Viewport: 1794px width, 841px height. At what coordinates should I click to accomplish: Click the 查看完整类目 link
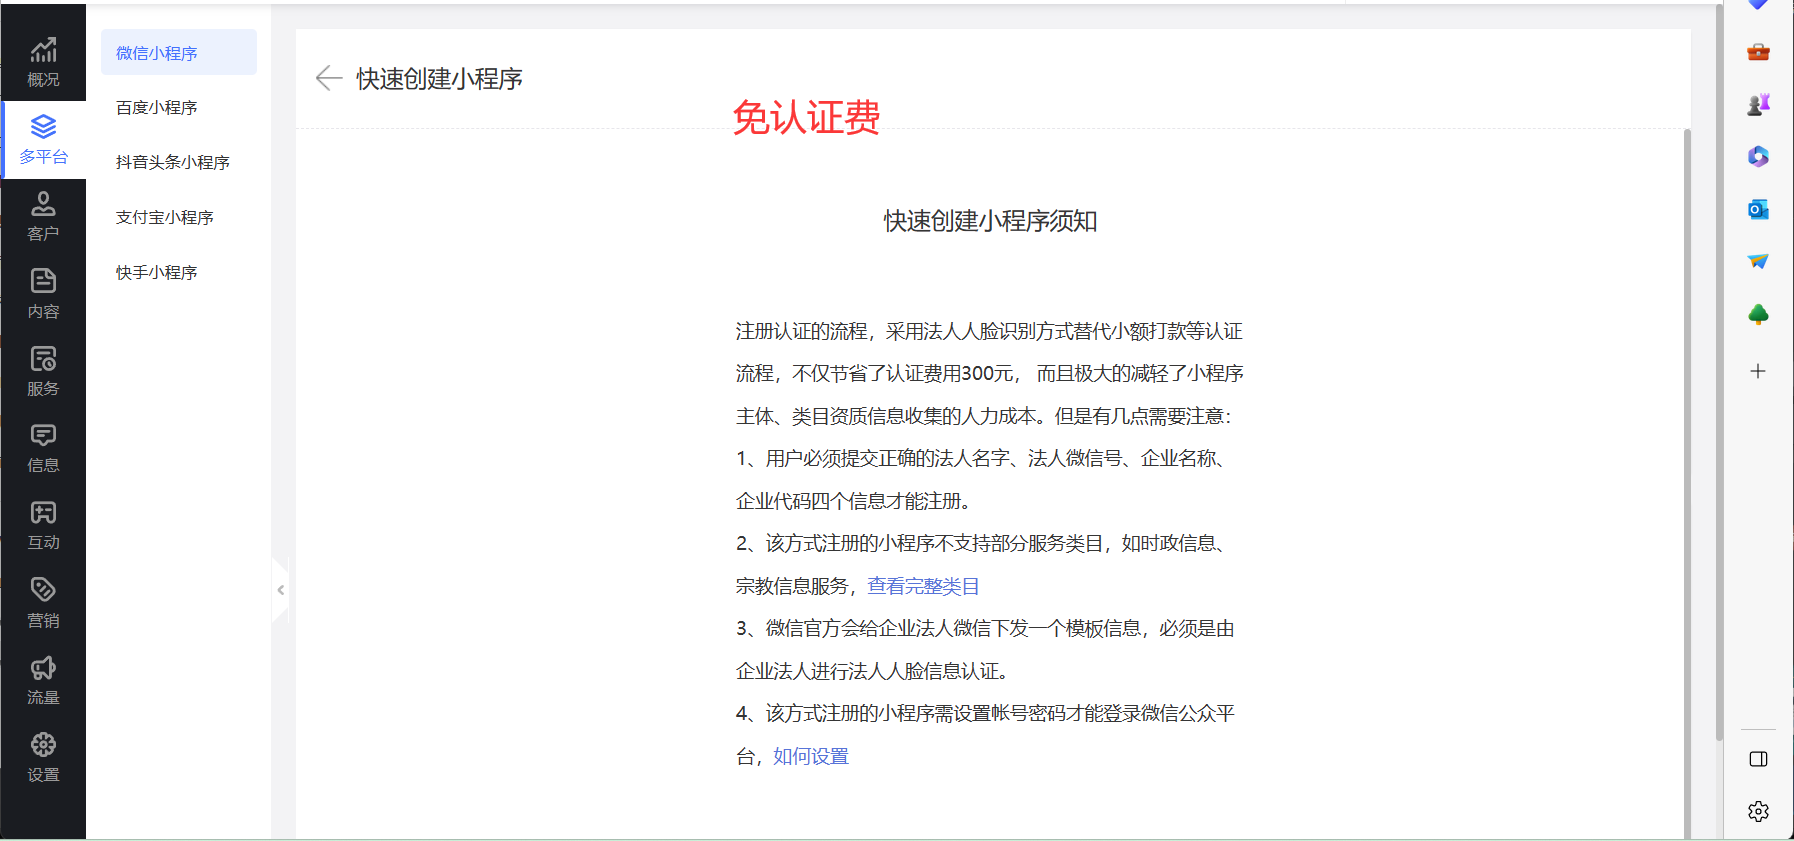click(923, 586)
